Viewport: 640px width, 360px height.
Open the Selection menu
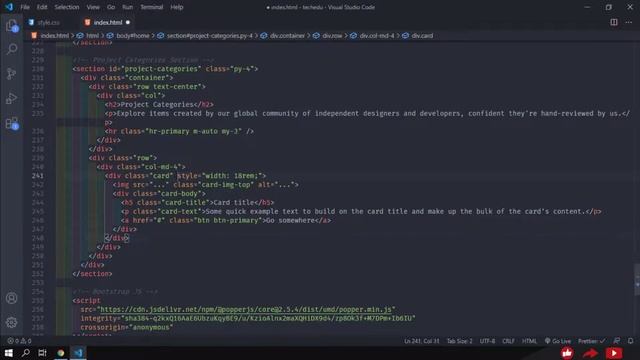(x=67, y=7)
